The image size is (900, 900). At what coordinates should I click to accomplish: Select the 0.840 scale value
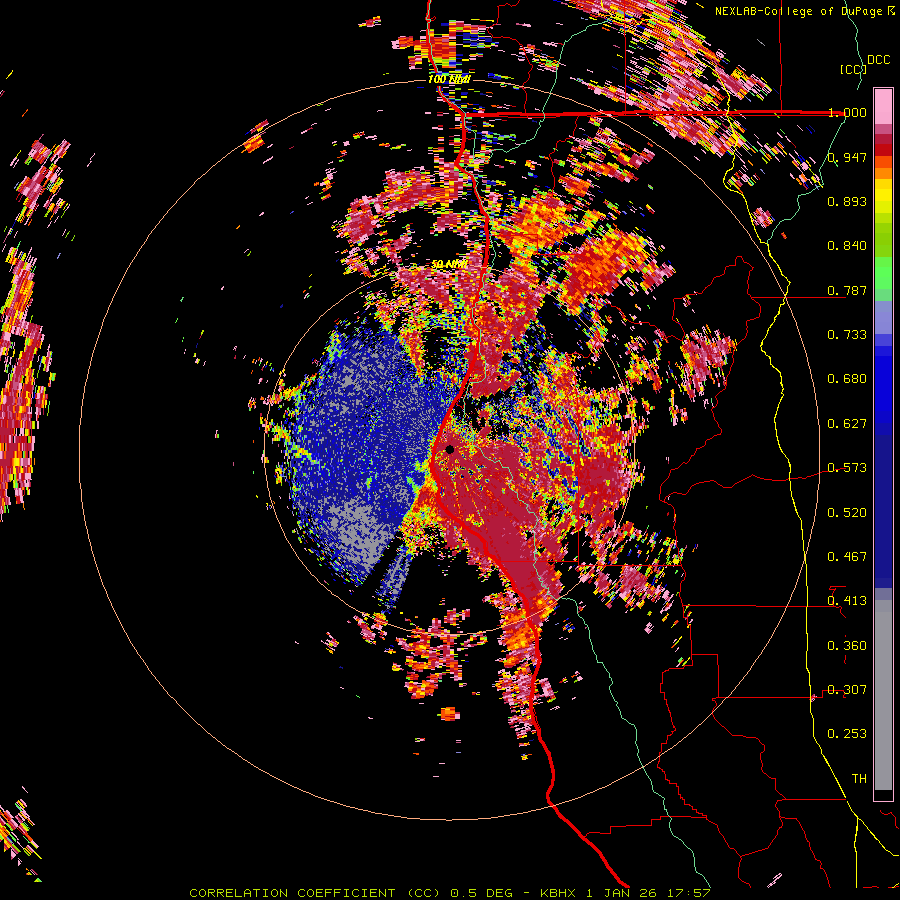pos(847,246)
